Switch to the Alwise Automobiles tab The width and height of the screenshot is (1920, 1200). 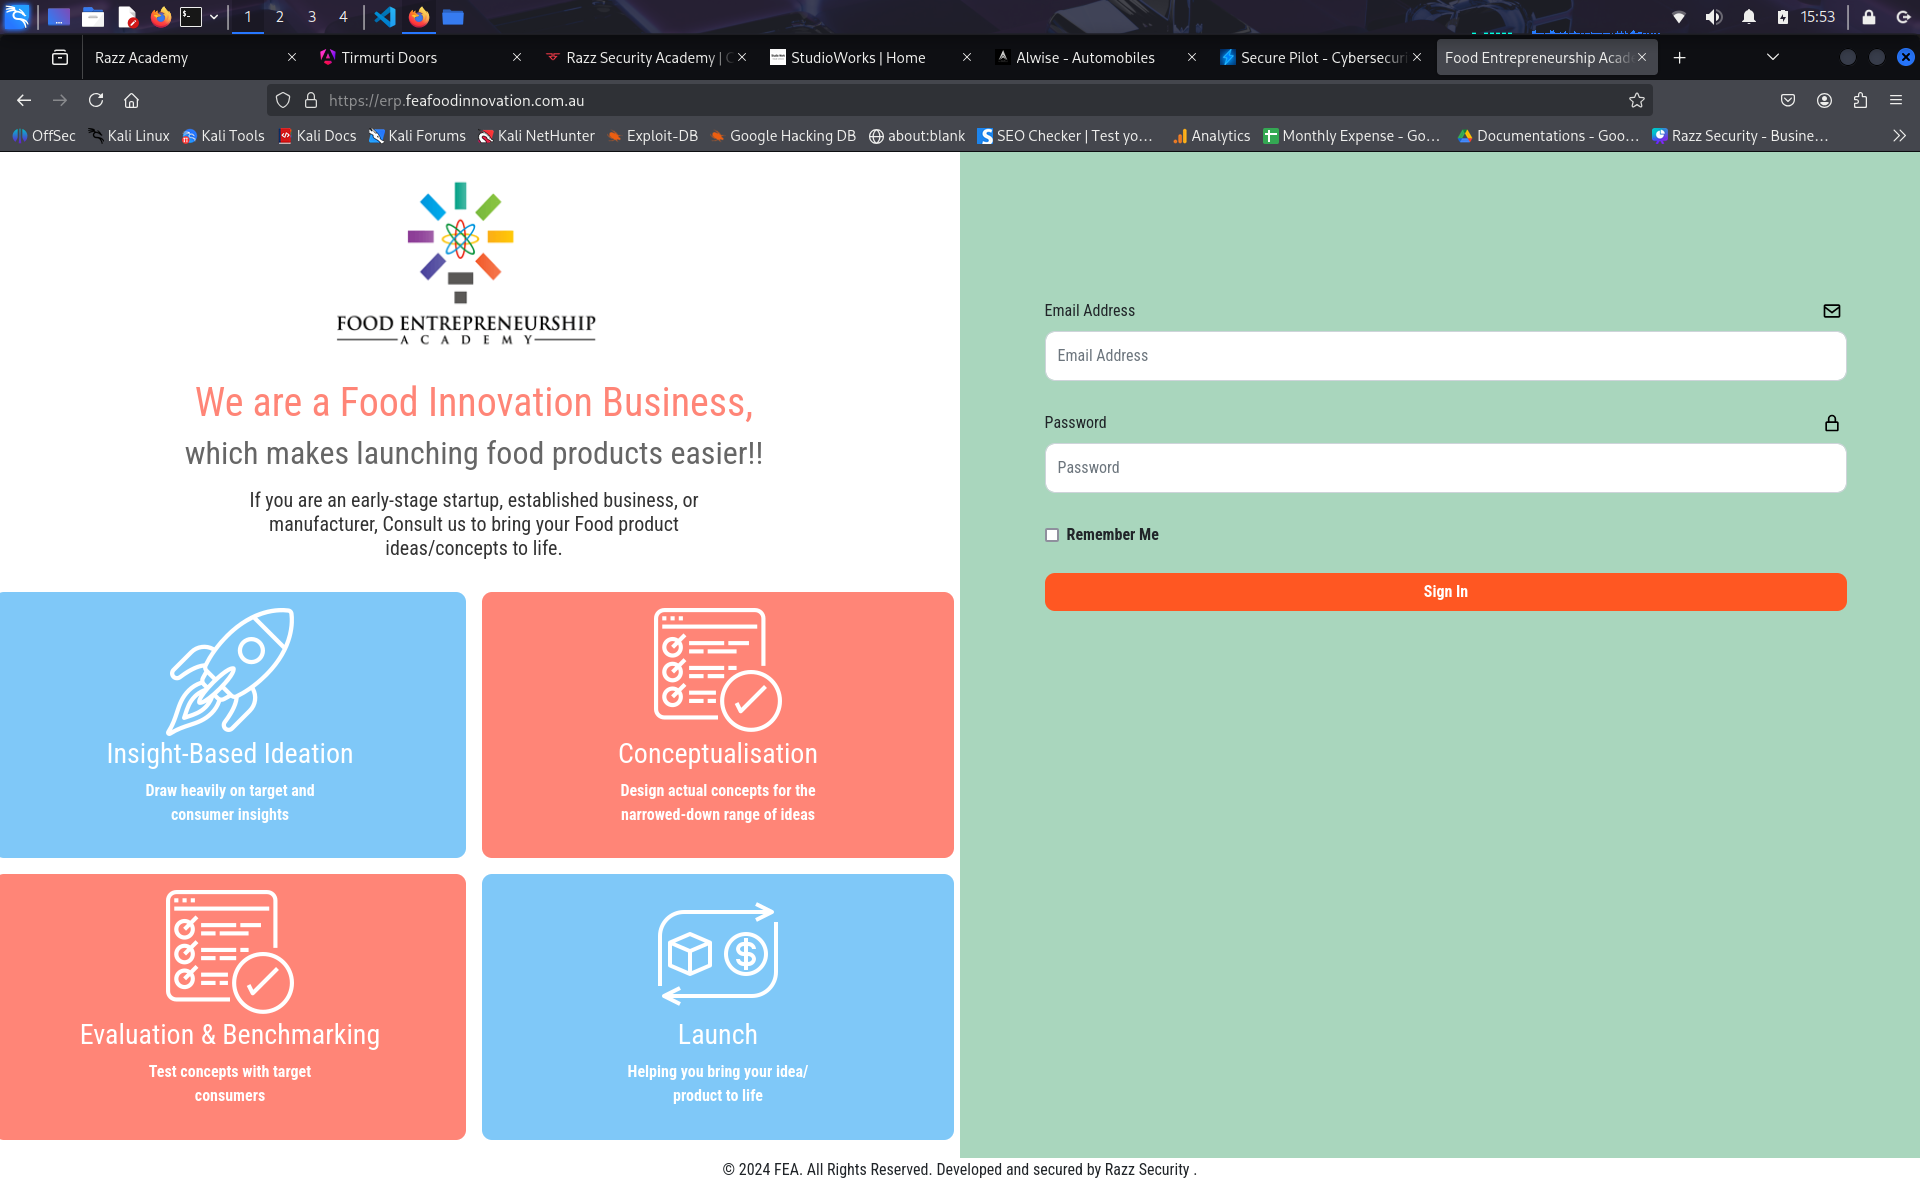1085,58
